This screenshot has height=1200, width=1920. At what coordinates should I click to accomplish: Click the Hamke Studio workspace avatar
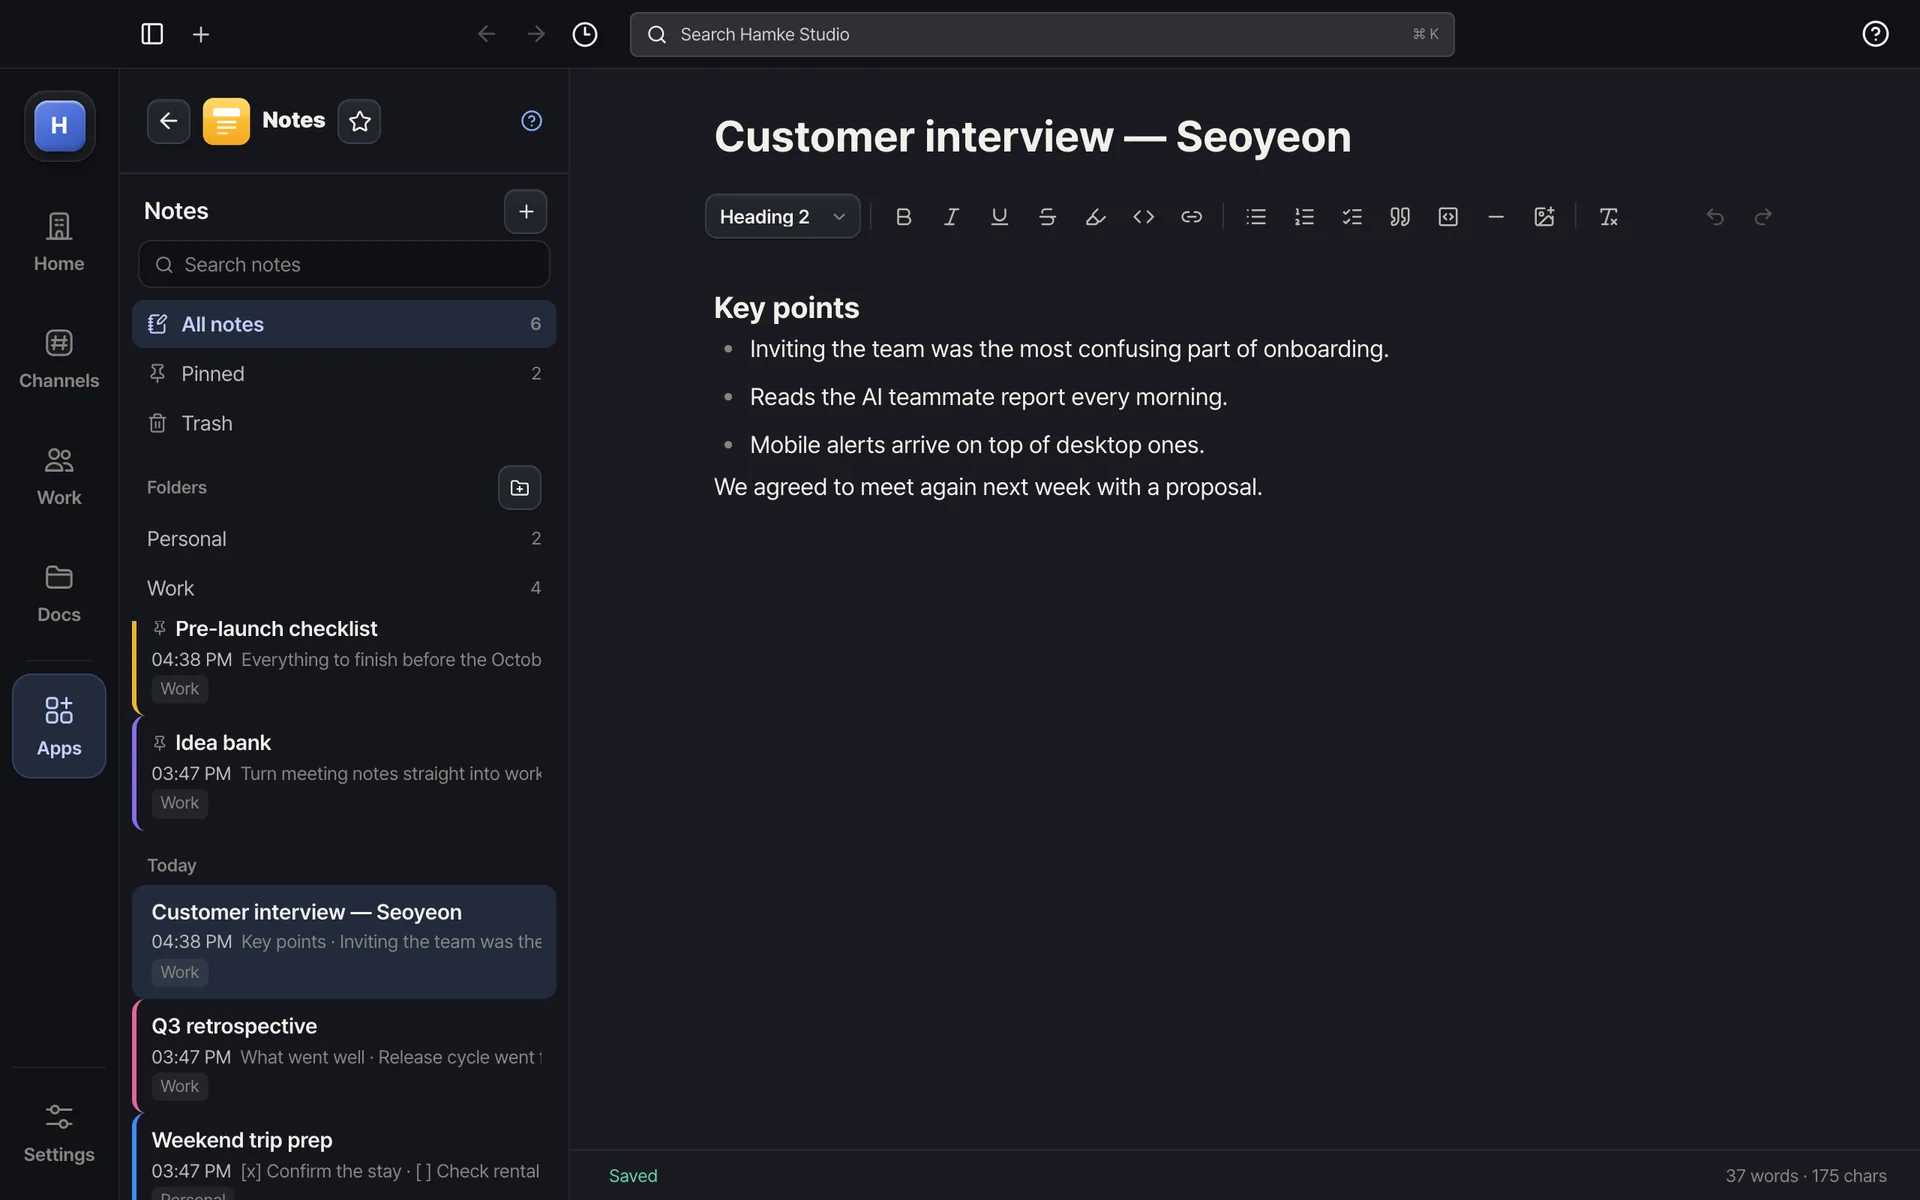[60, 126]
